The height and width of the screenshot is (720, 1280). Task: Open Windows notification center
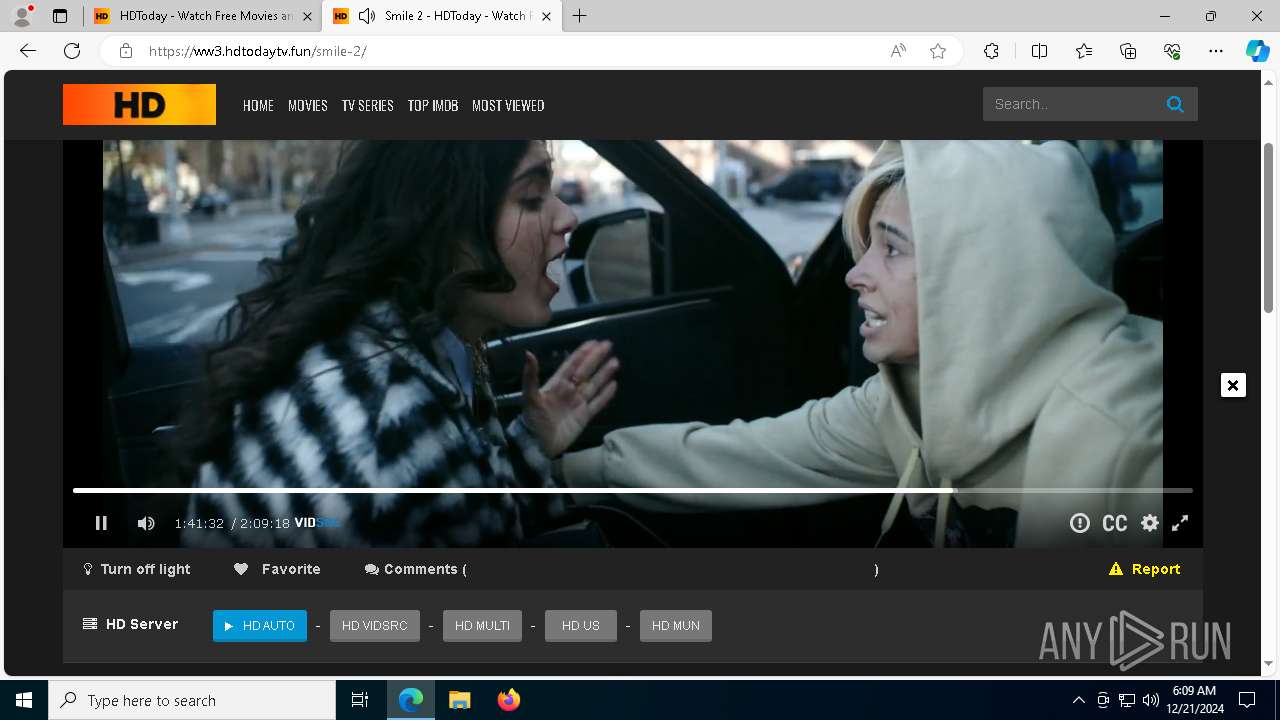tap(1247, 700)
